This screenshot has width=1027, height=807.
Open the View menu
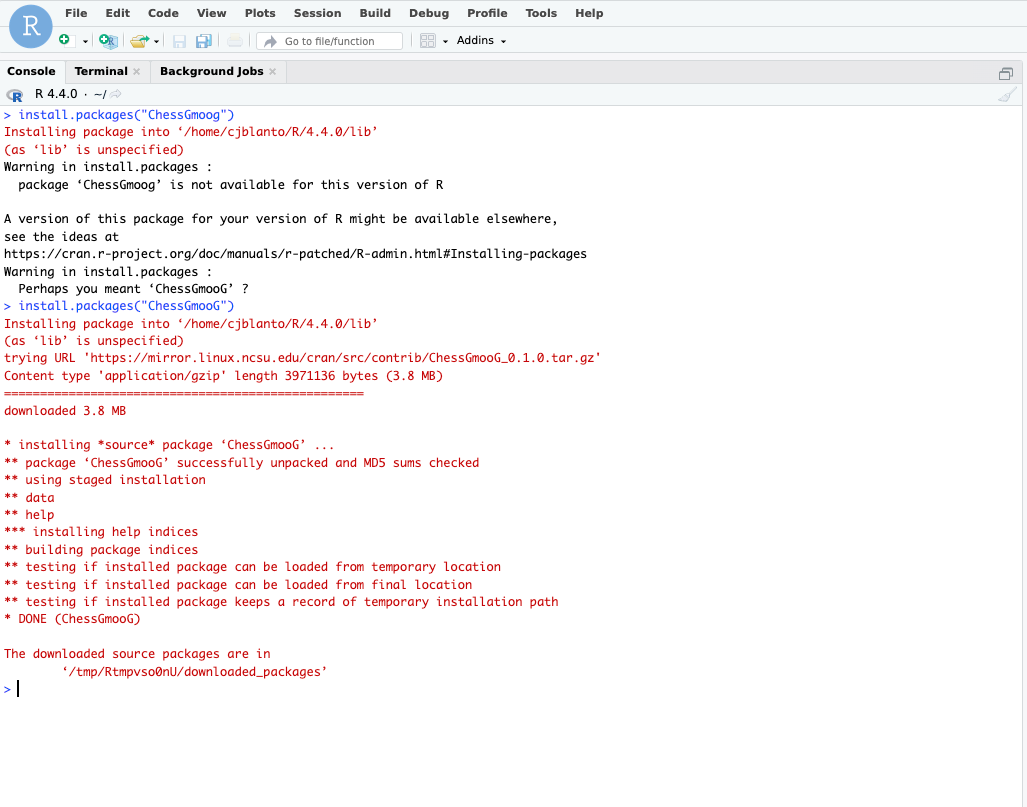pyautogui.click(x=212, y=13)
